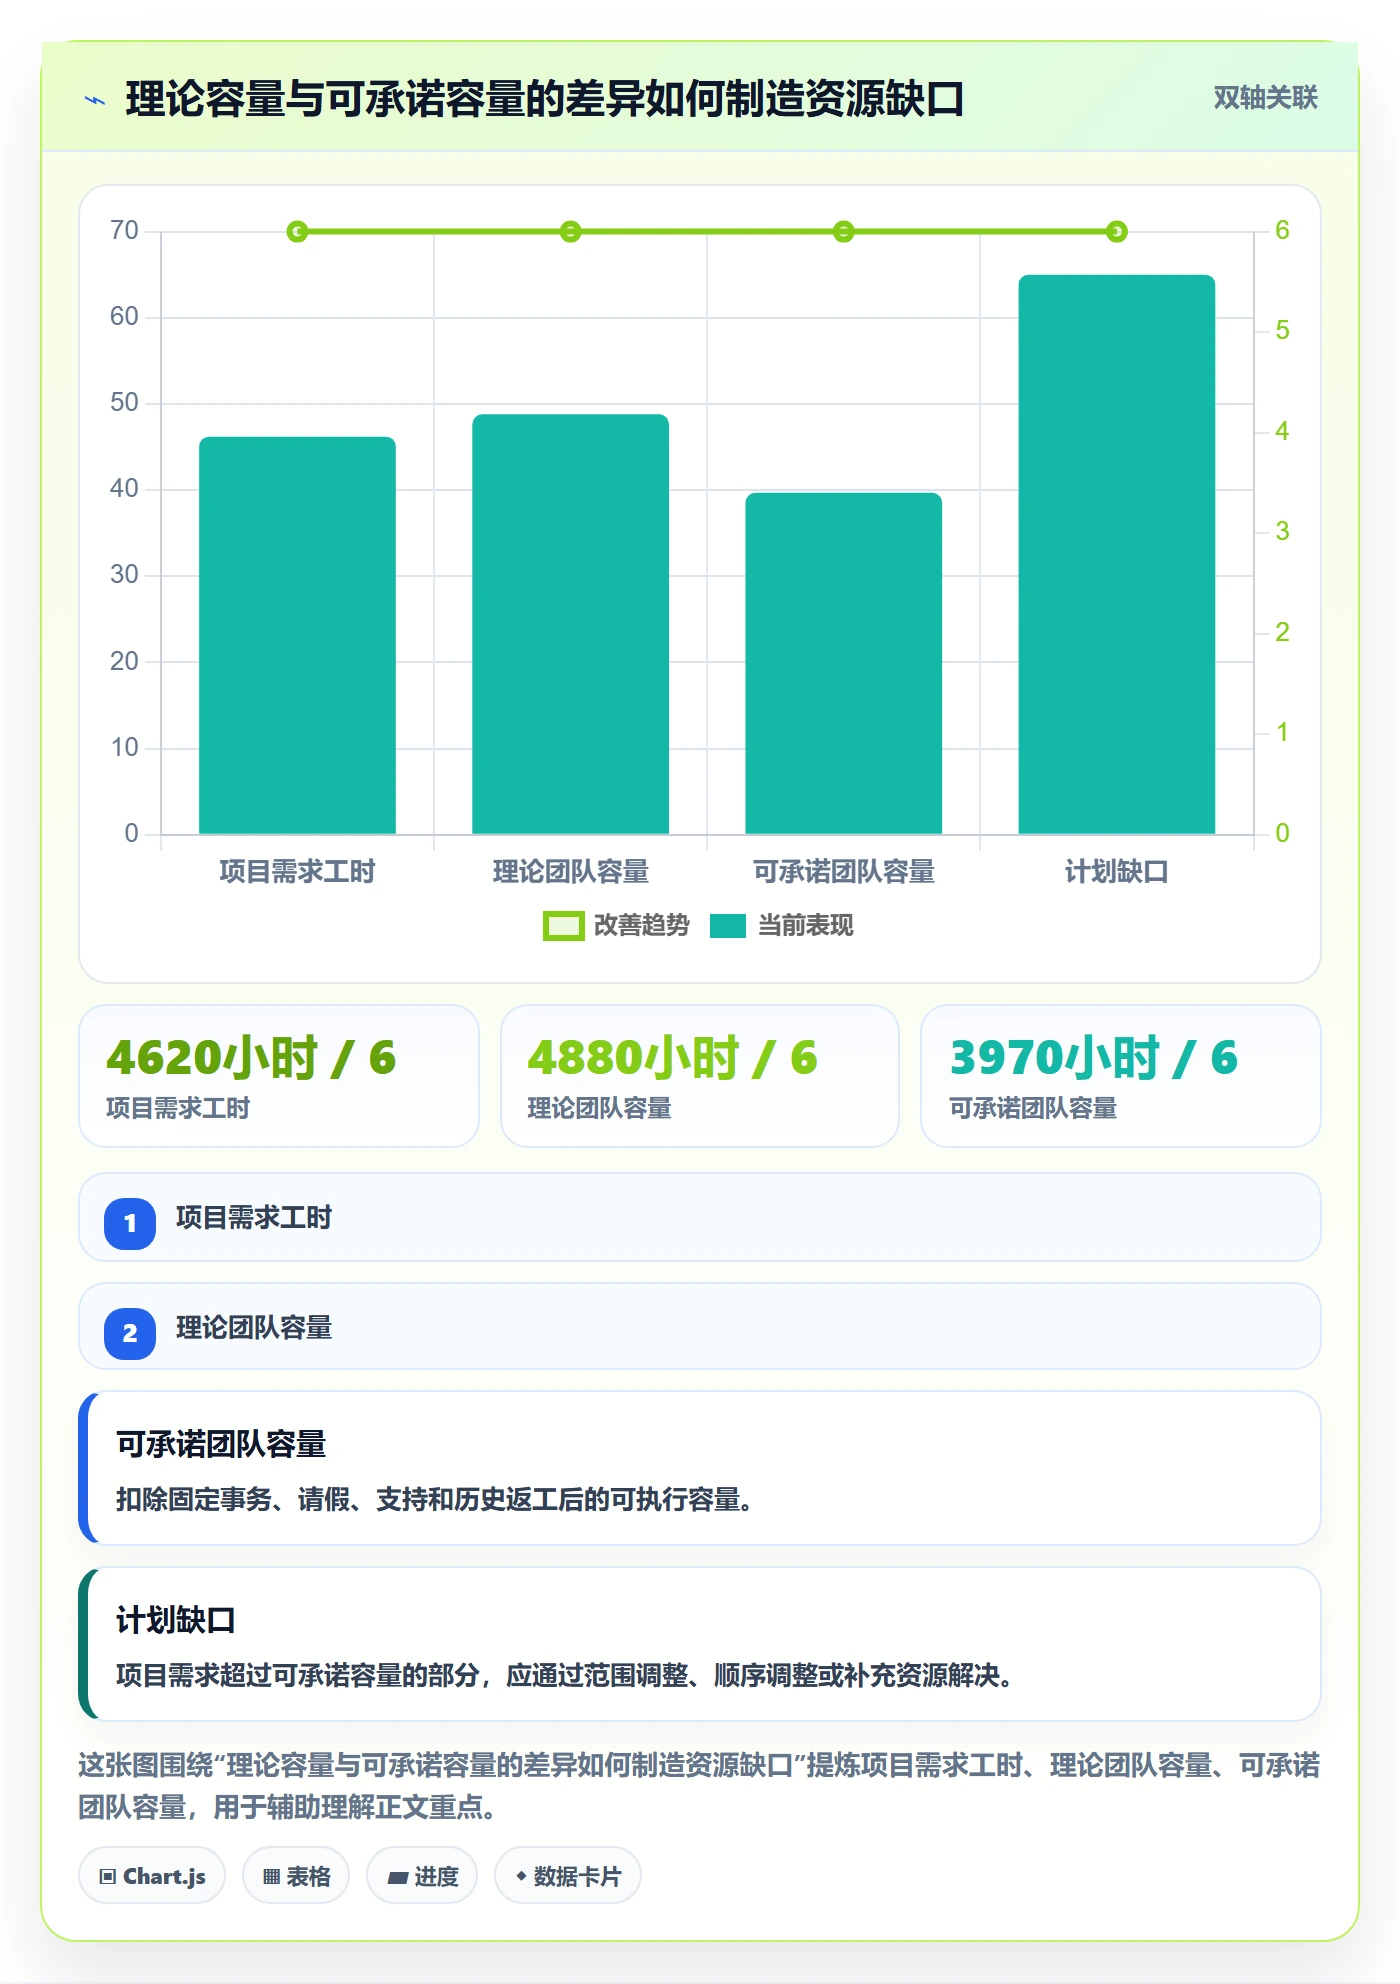Click the diamond icon in the 数据卡片 tag

click(x=521, y=1876)
